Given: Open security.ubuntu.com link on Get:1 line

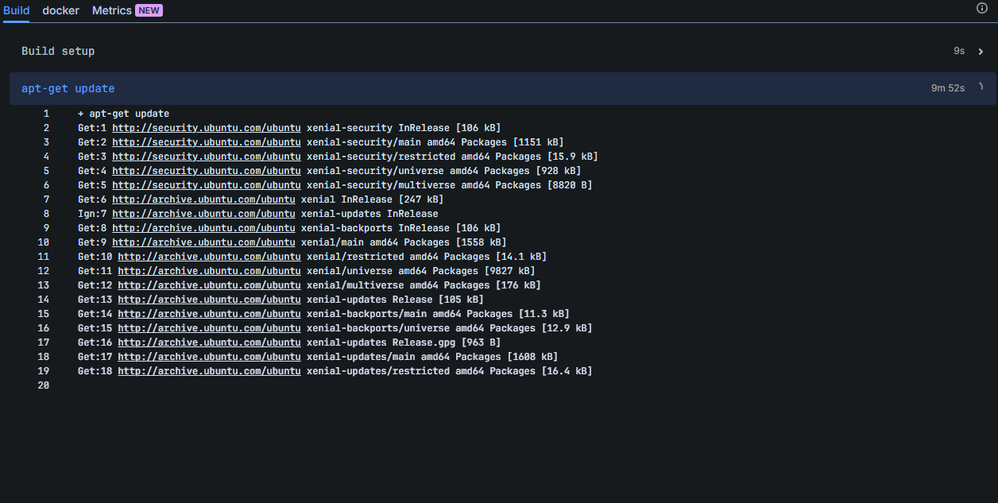Looking at the screenshot, I should [x=206, y=128].
